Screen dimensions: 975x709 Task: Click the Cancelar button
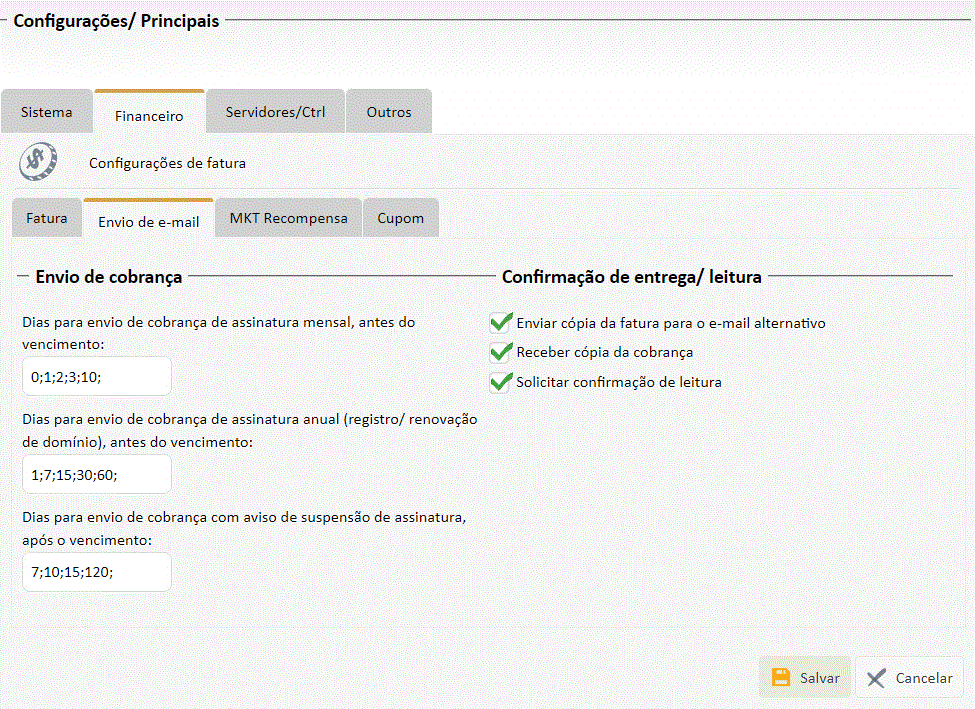[909, 678]
